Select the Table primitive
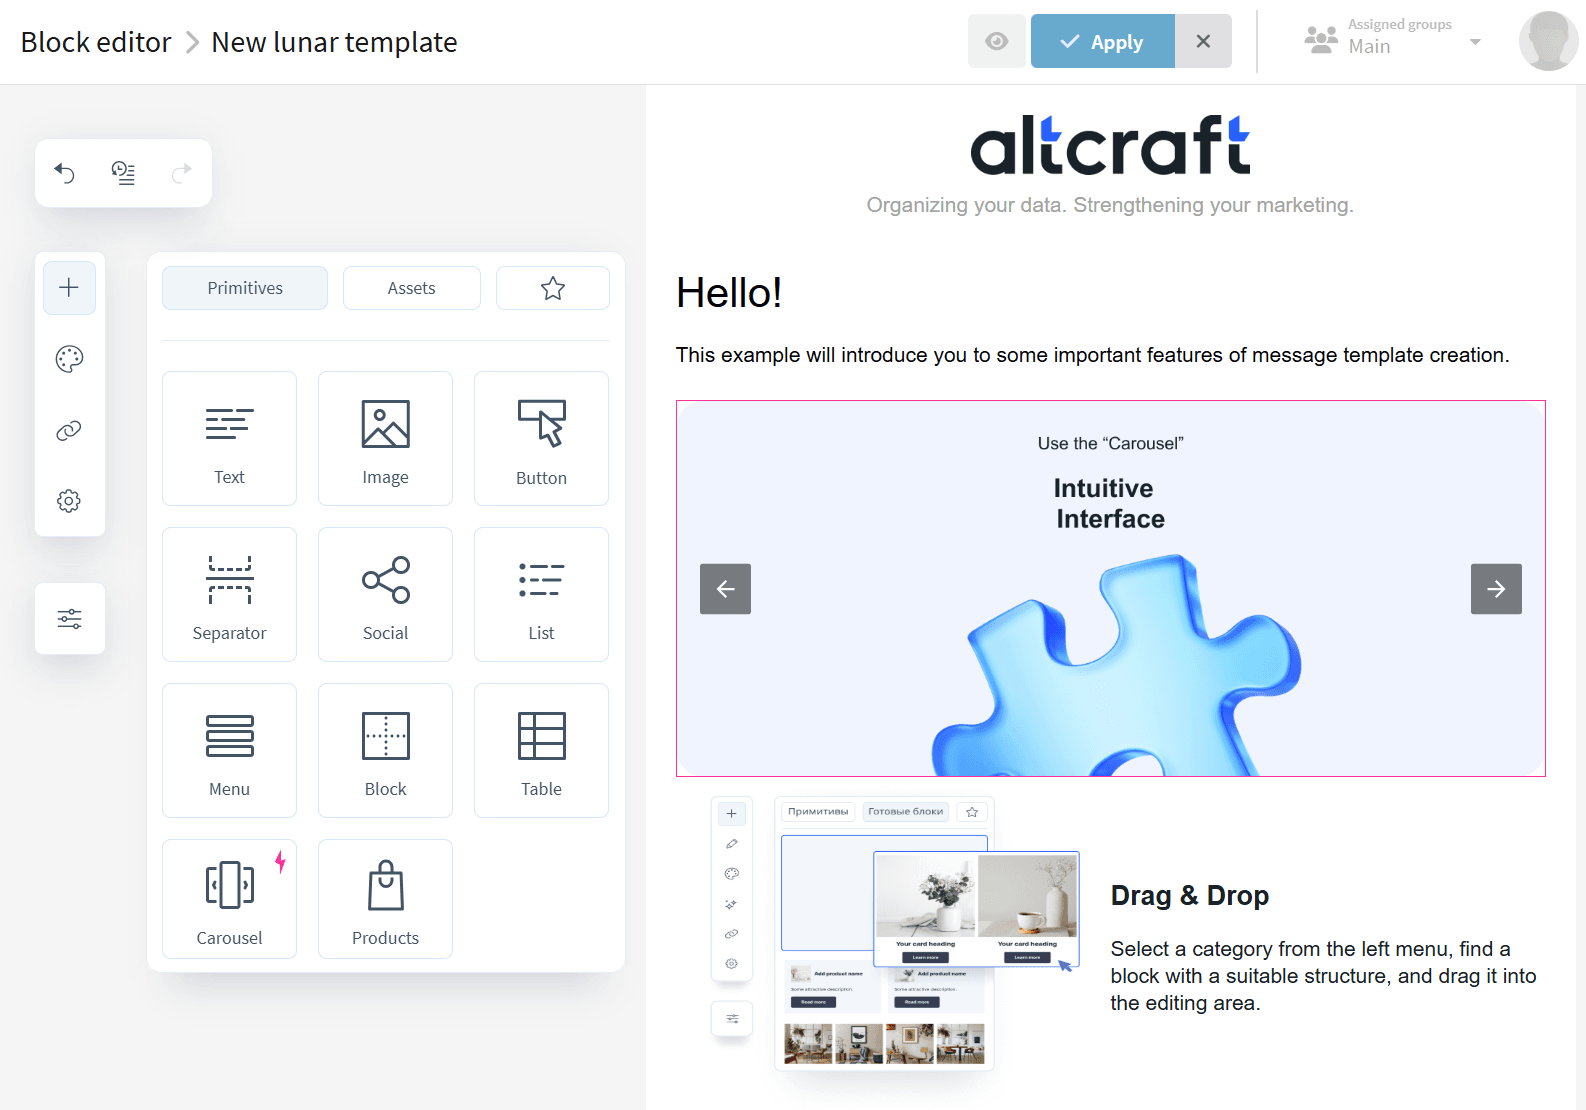1586x1110 pixels. (541, 750)
